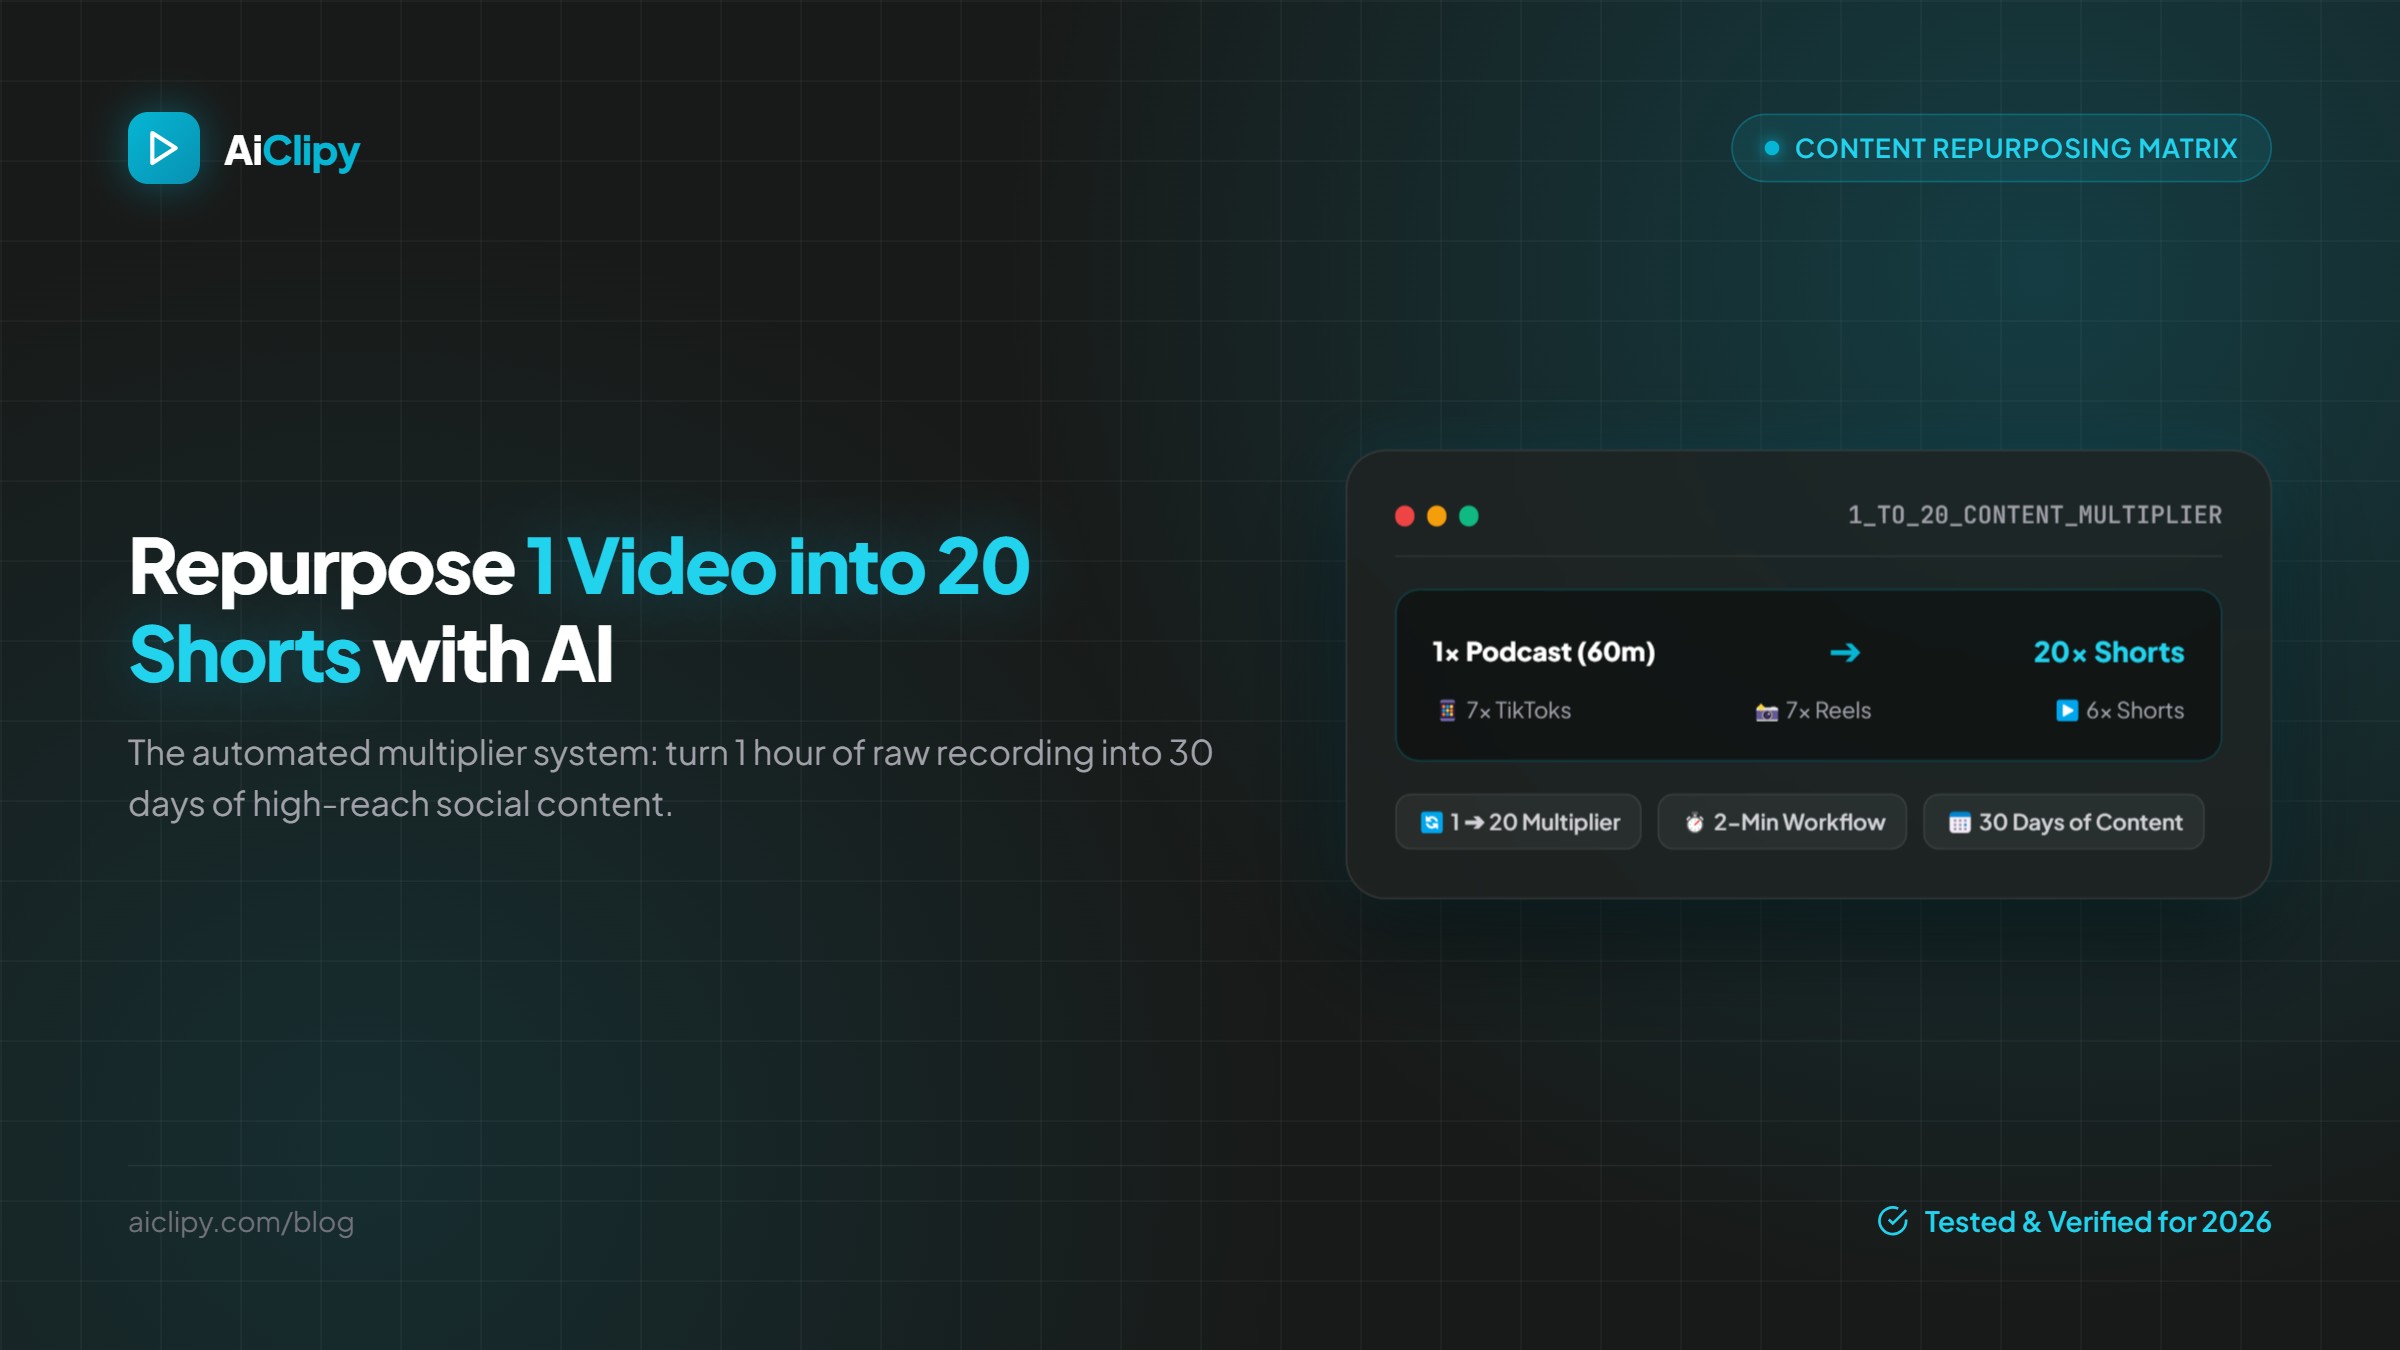Screen dimensions: 2400x1350
Task: Open the aiclipy.com/blog link
Action: pyautogui.click(x=241, y=1222)
